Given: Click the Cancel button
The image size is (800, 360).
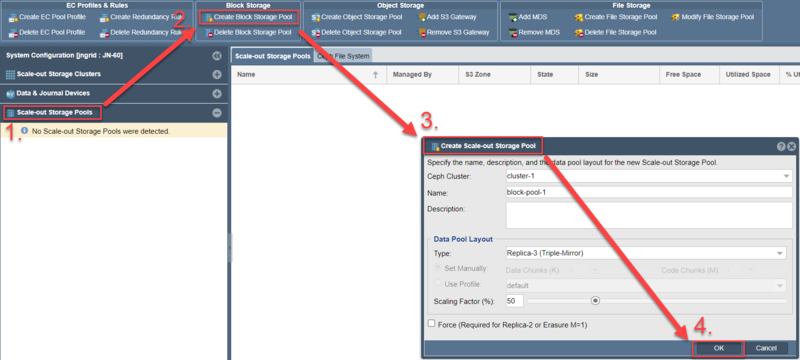Looking at the screenshot, I should pyautogui.click(x=766, y=348).
